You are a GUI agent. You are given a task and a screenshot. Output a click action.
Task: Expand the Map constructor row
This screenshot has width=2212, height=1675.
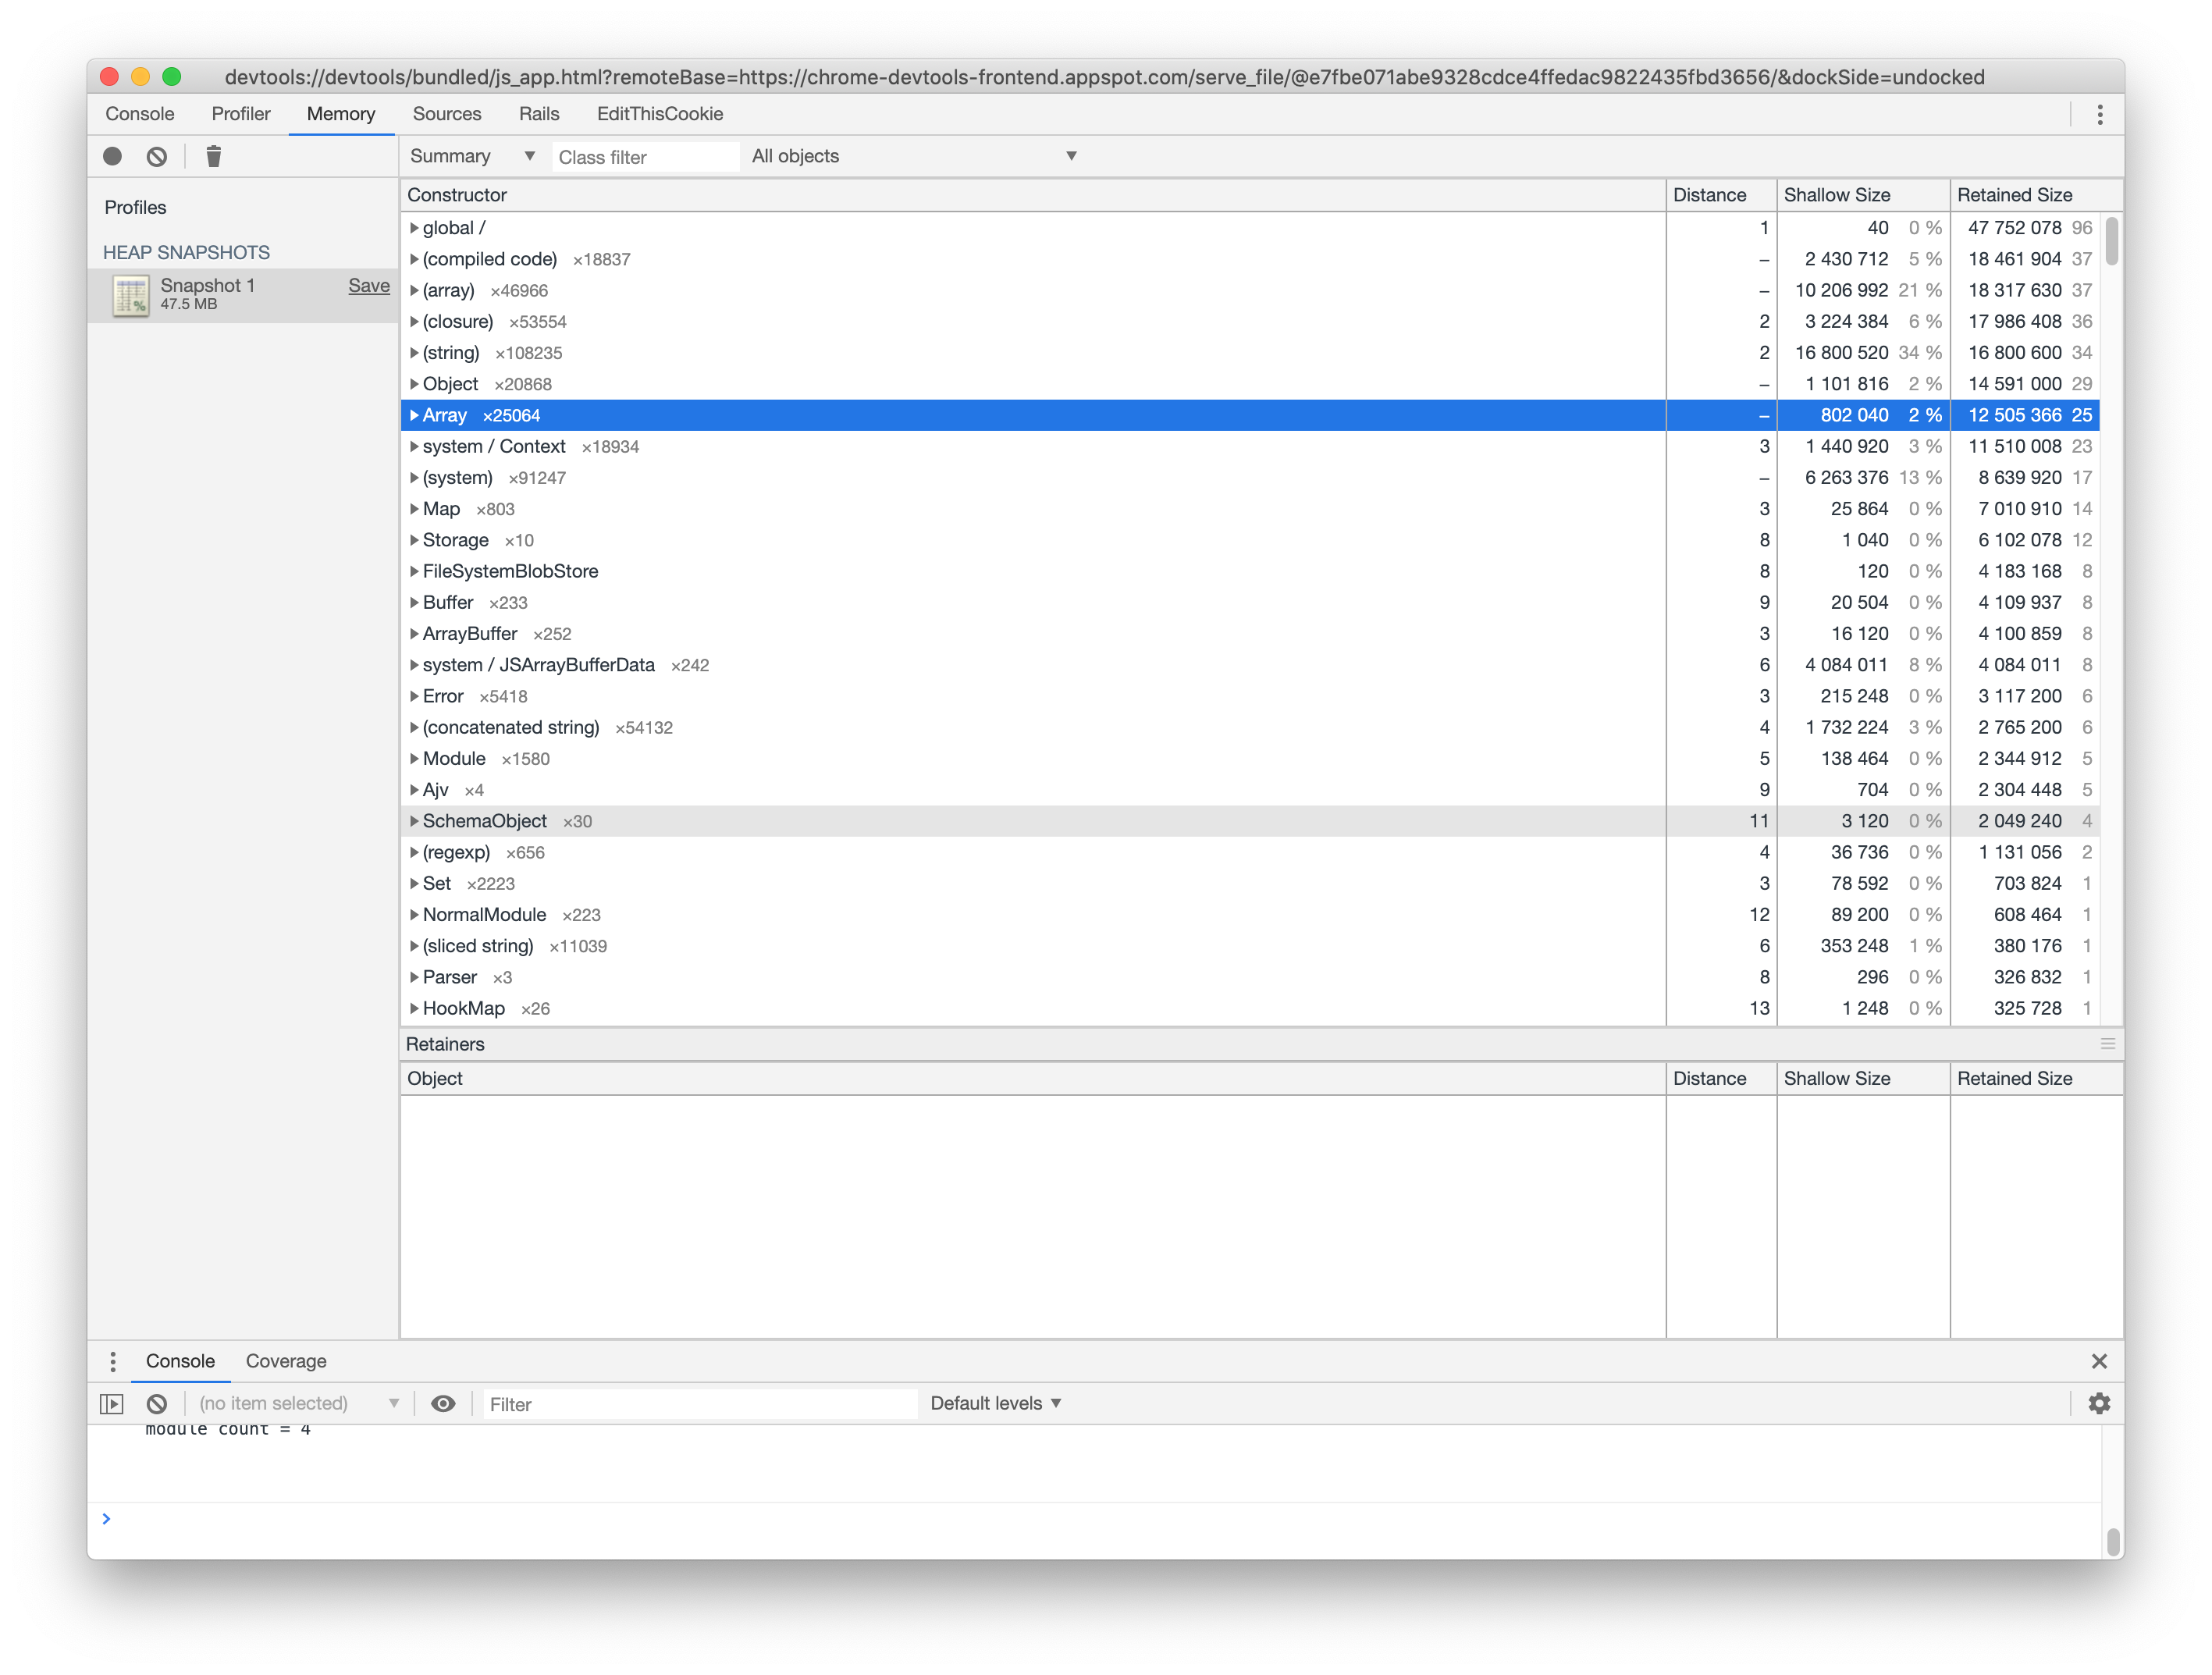click(x=414, y=509)
